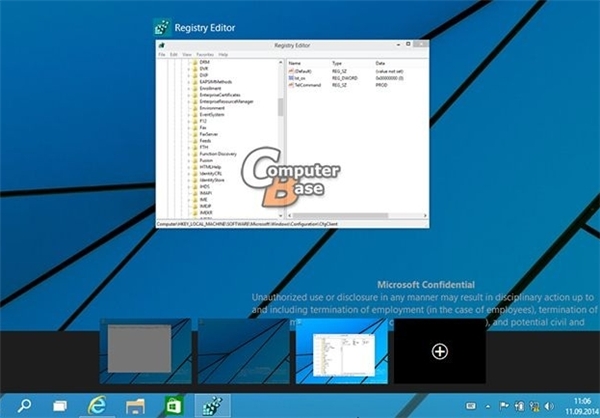This screenshot has height=418, width=600.
Task: Open the File menu in Registry Editor
Action: [162, 55]
